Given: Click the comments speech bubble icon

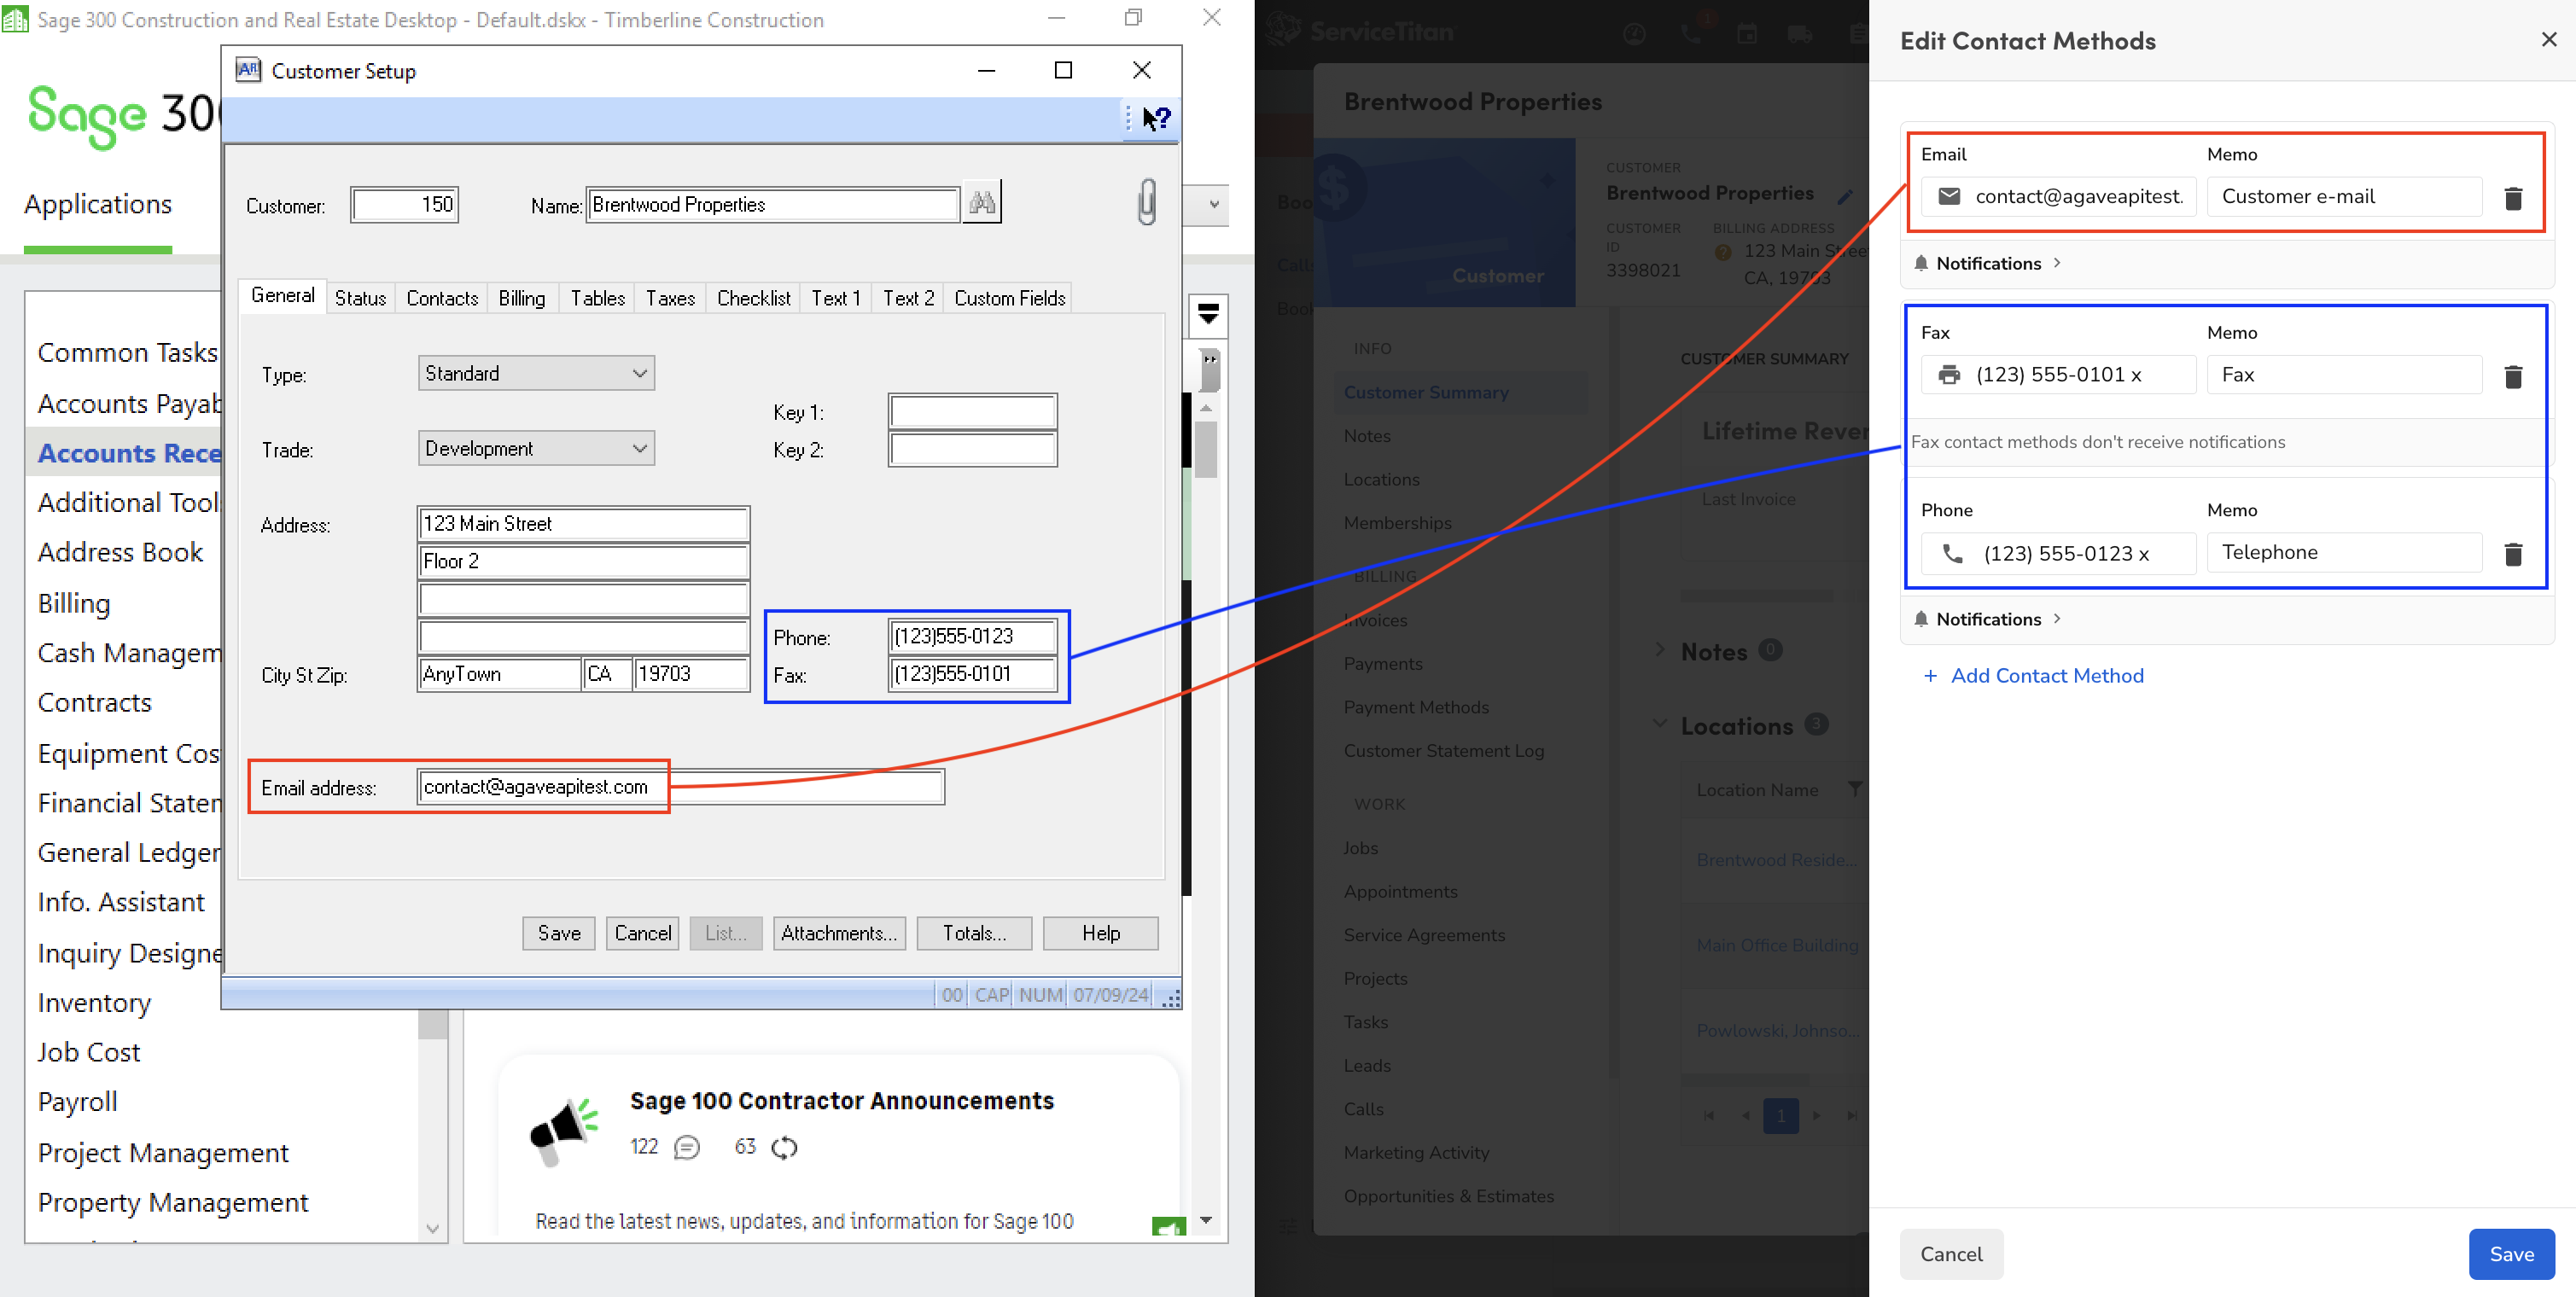Looking at the screenshot, I should pyautogui.click(x=686, y=1147).
